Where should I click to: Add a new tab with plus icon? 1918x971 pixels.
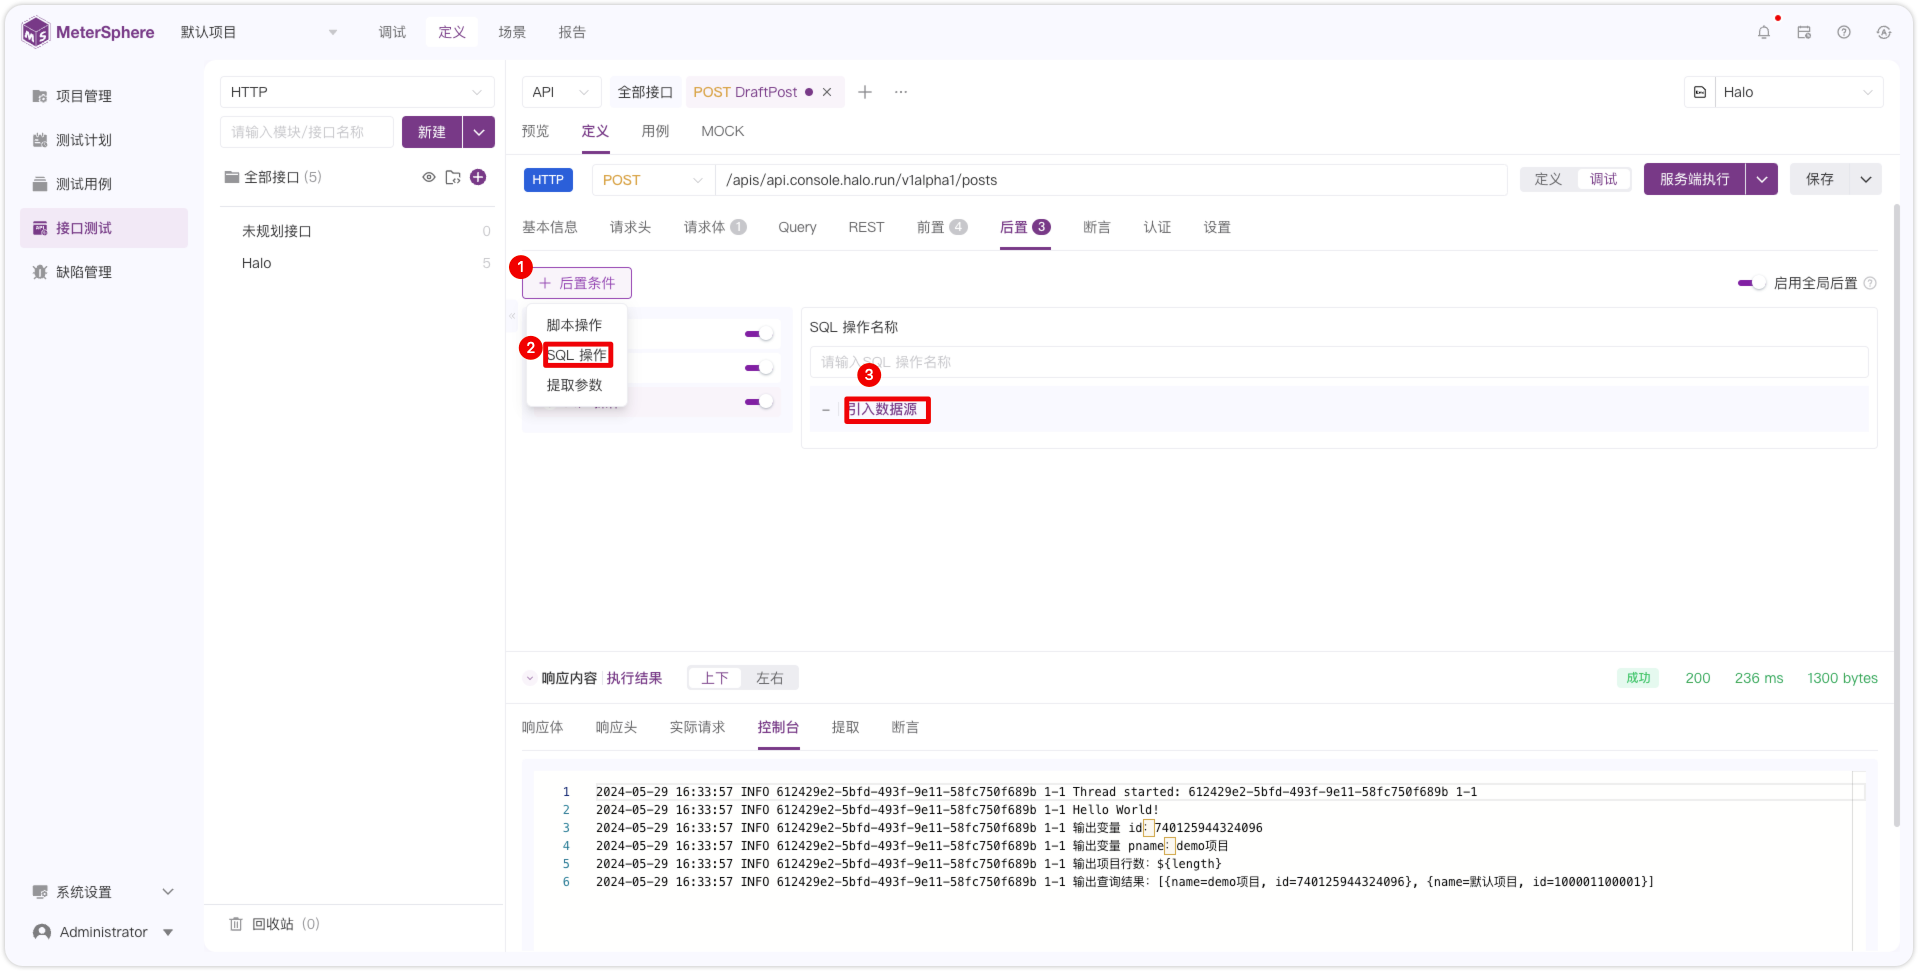coord(865,92)
